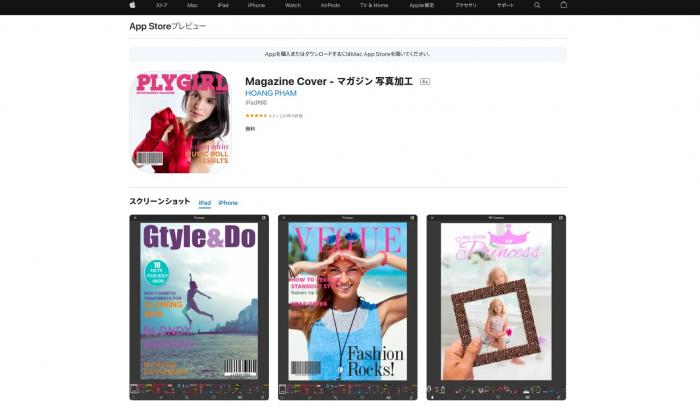Open the TV & Home menu item
This screenshot has height=411, width=700.
coord(374,5)
